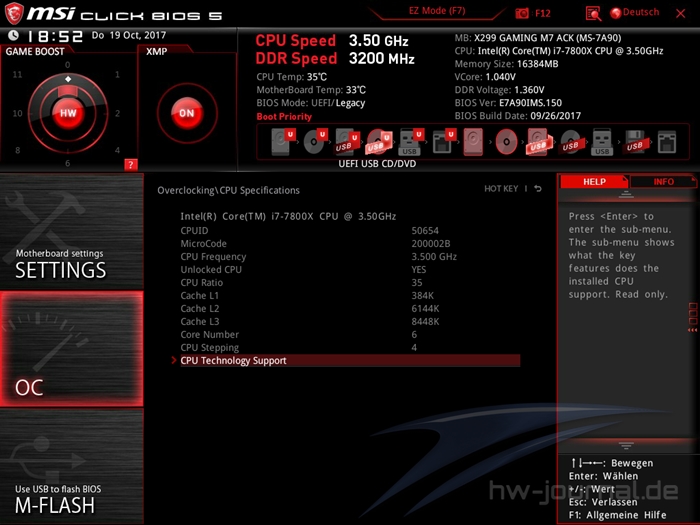
Task: Click the CPU Frequency row
Action: (350, 257)
